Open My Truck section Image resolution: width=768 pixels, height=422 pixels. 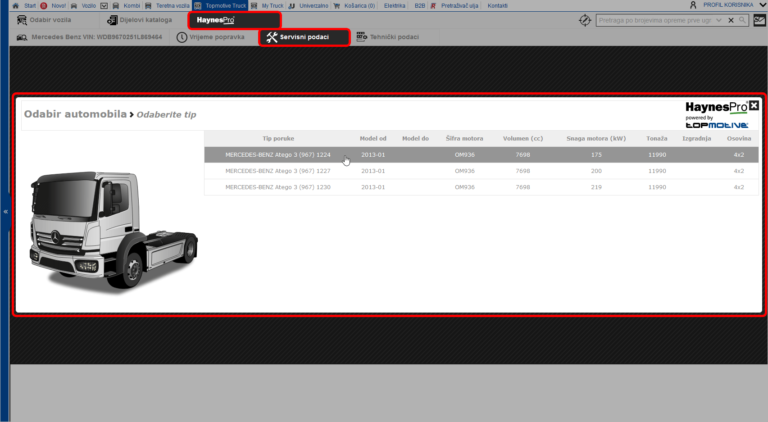(272, 6)
